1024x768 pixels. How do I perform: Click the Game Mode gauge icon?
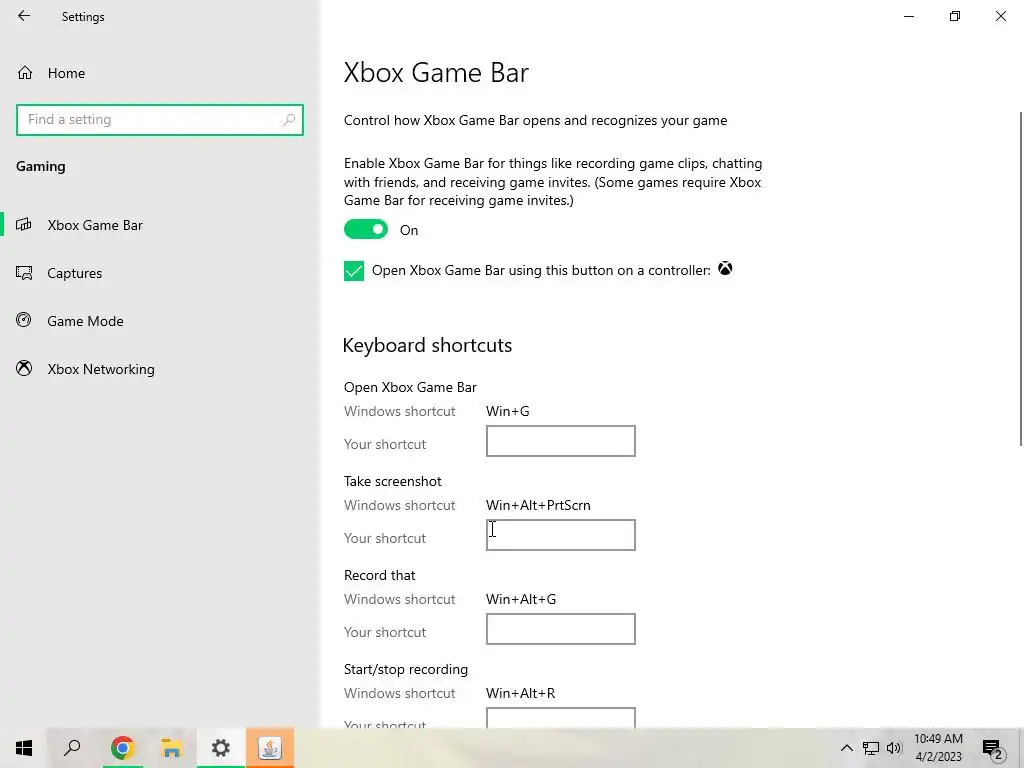[x=24, y=320]
